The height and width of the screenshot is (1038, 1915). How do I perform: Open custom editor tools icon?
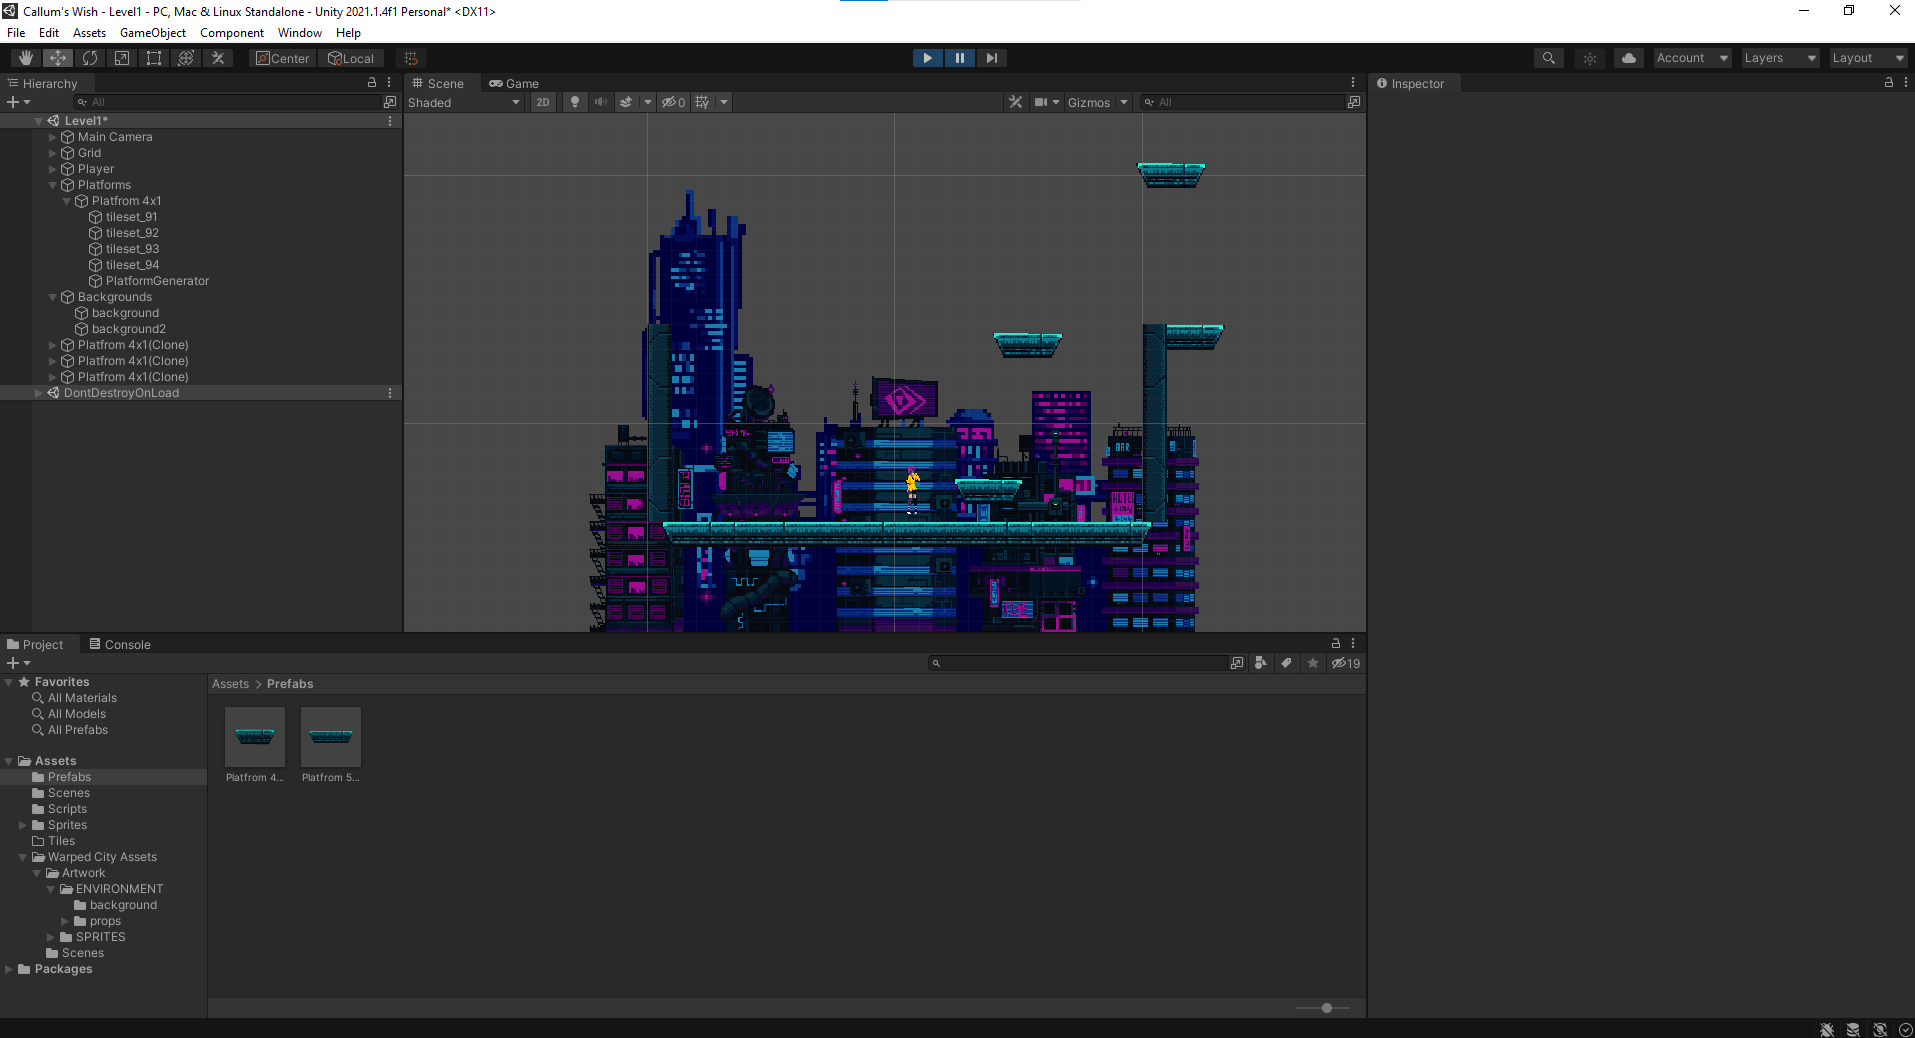[x=218, y=58]
